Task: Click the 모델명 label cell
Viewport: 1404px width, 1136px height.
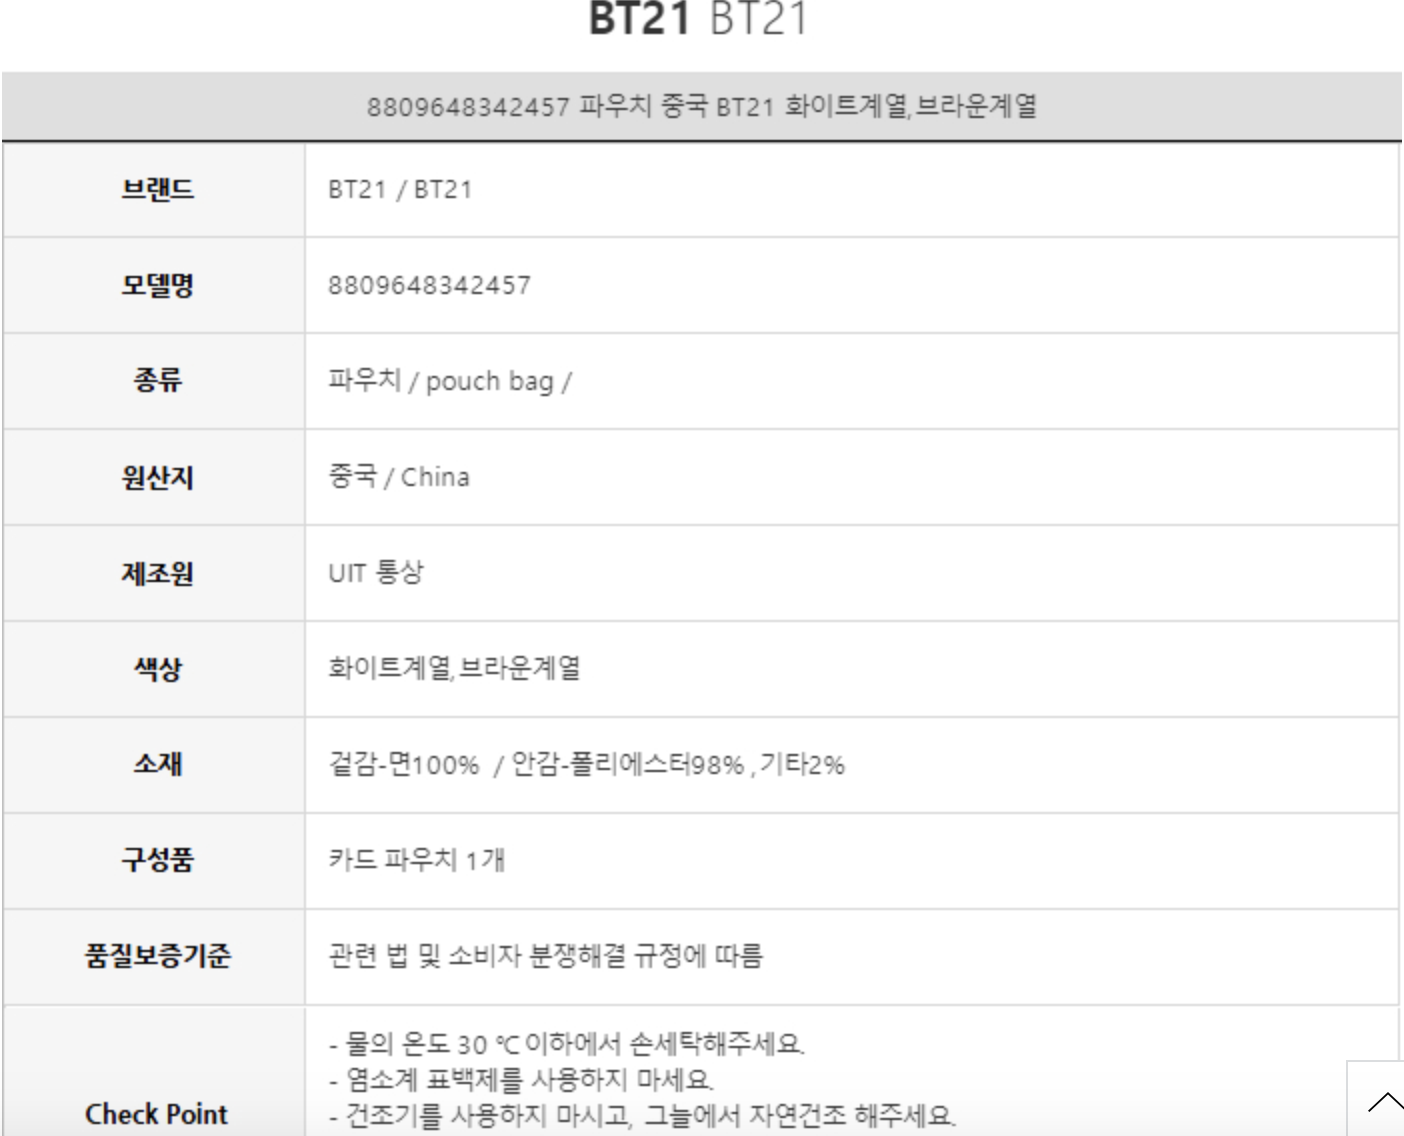Action: [157, 285]
